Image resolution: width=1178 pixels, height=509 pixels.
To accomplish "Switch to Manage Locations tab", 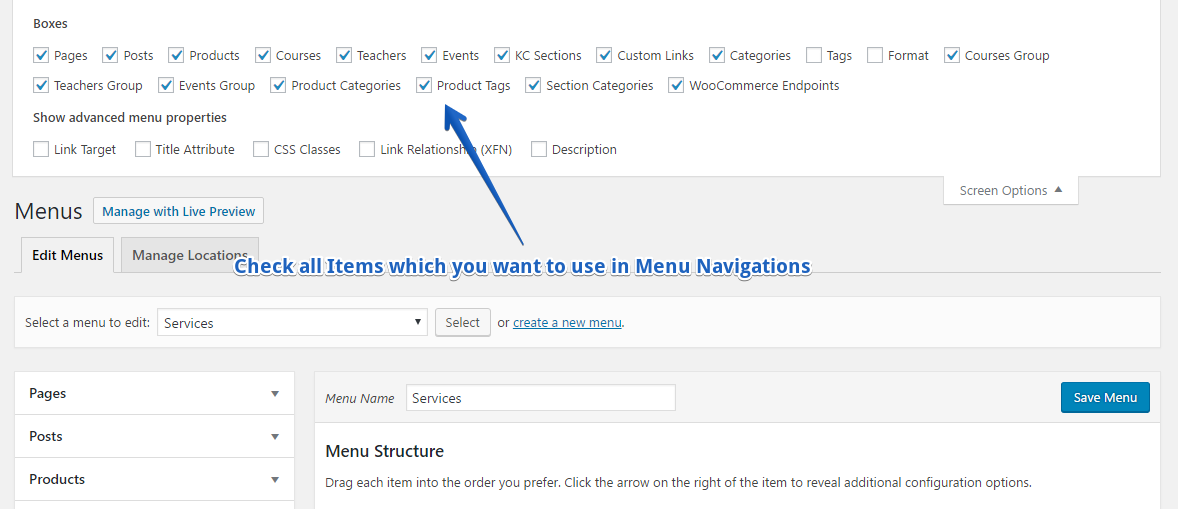I will 189,255.
